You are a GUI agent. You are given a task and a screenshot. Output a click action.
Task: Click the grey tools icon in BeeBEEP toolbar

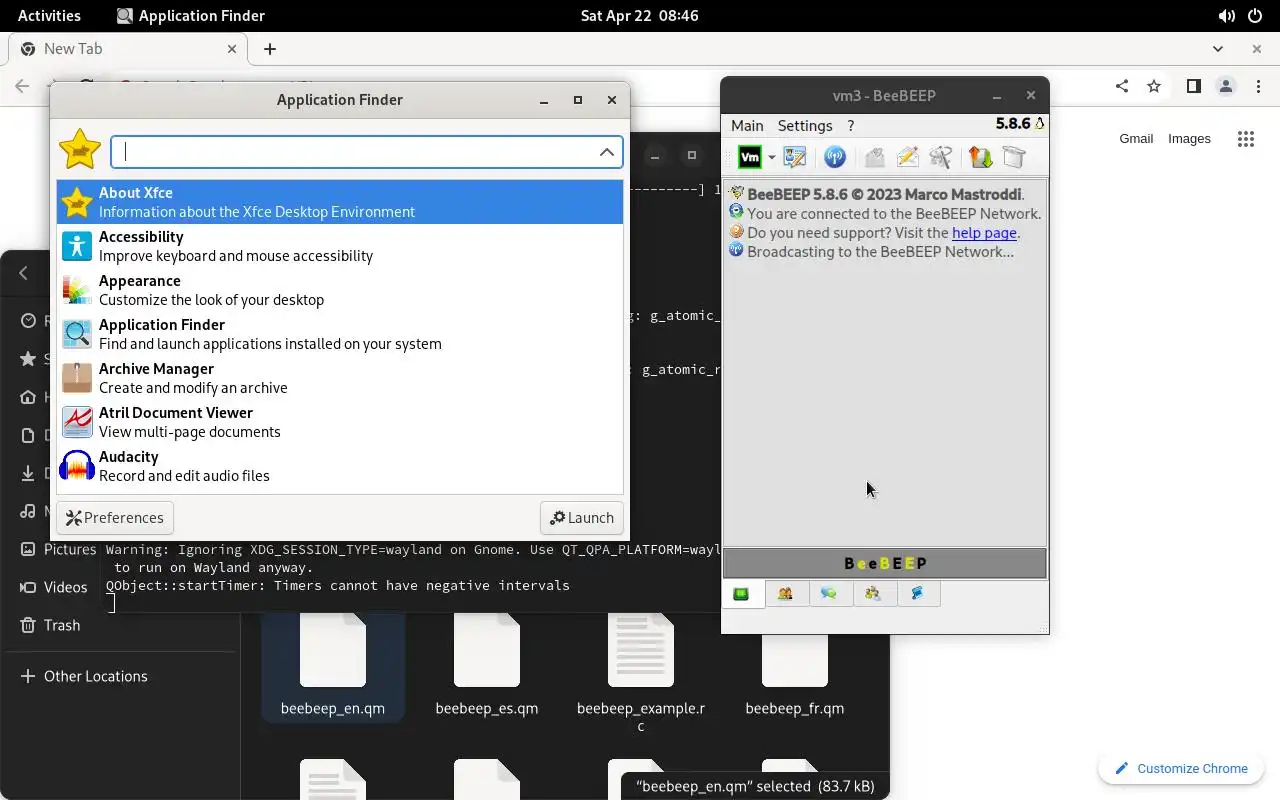click(941, 157)
